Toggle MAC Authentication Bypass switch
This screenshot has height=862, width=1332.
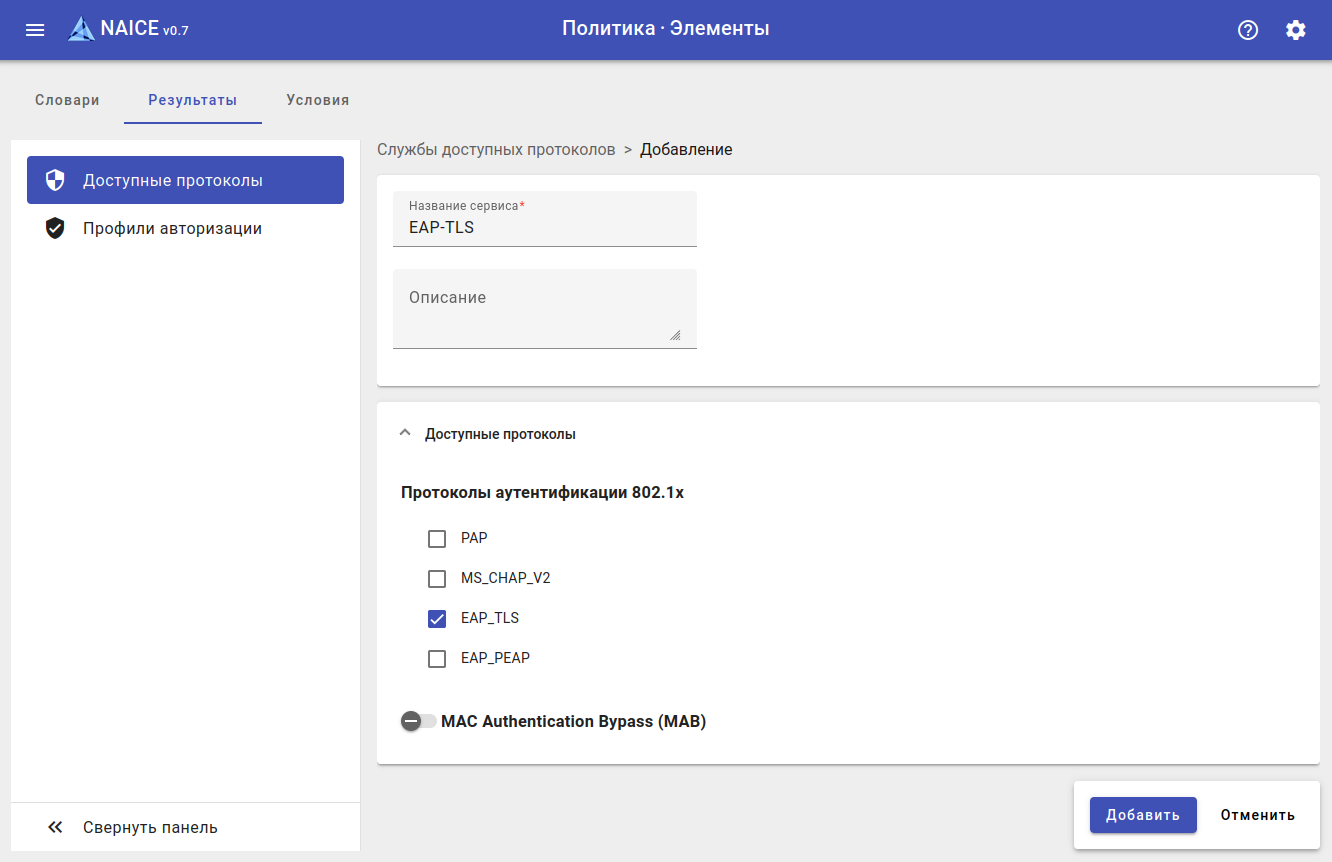coord(418,721)
